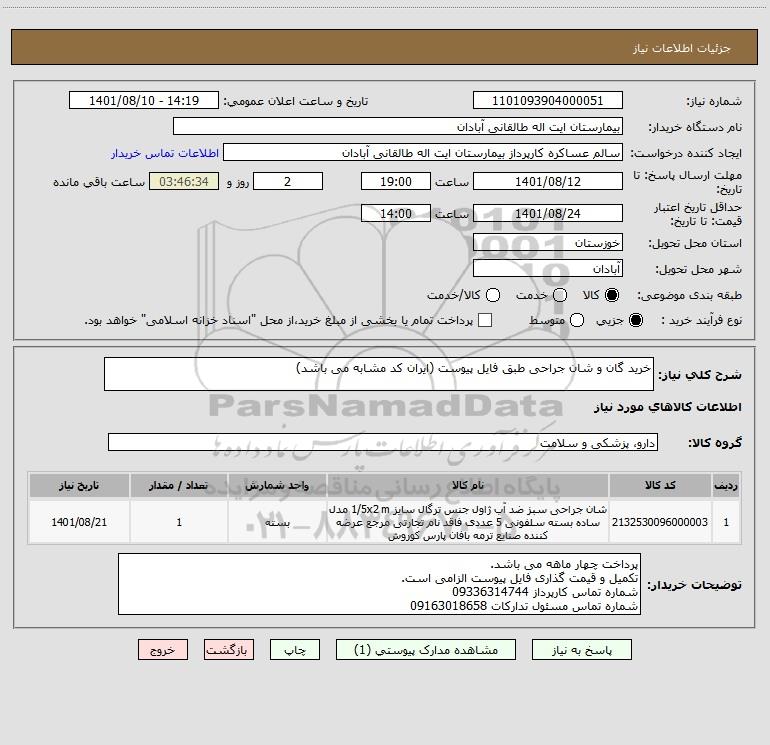Click the response deadline date 1401/08/12
Image resolution: width=770 pixels, height=745 pixels.
(548, 181)
